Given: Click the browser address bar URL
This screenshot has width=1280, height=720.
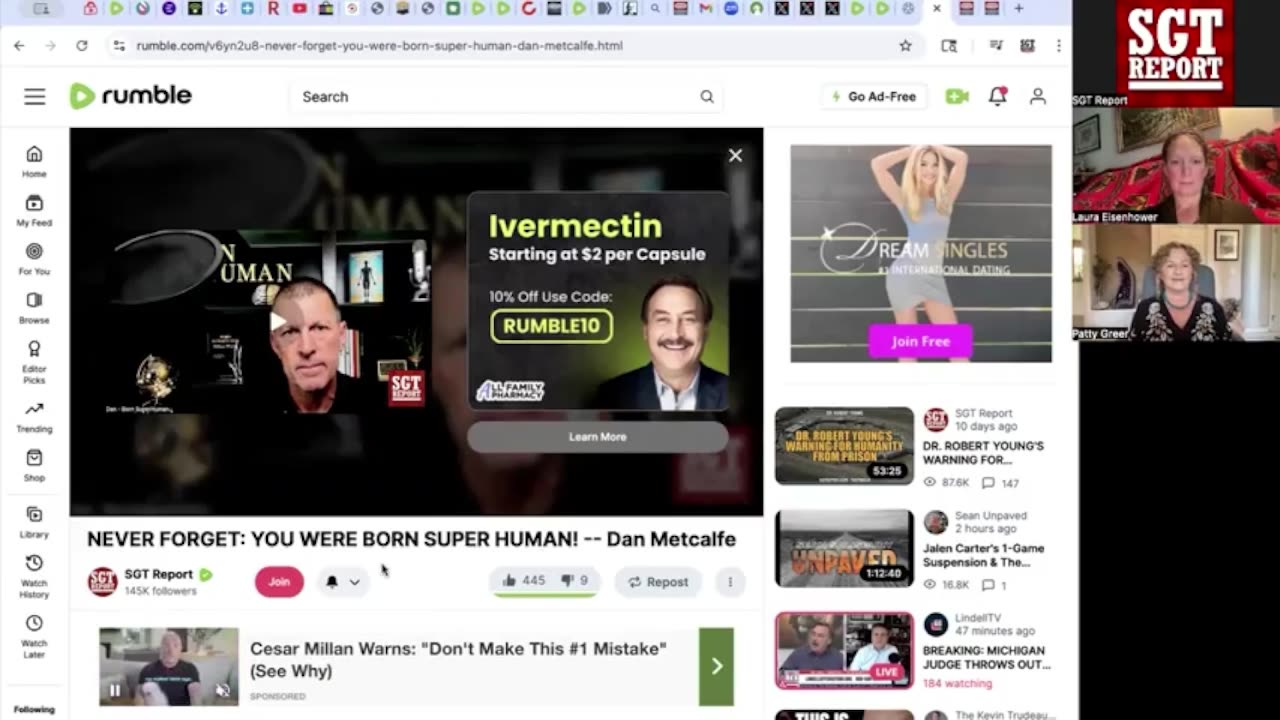Looking at the screenshot, I should click(x=379, y=45).
